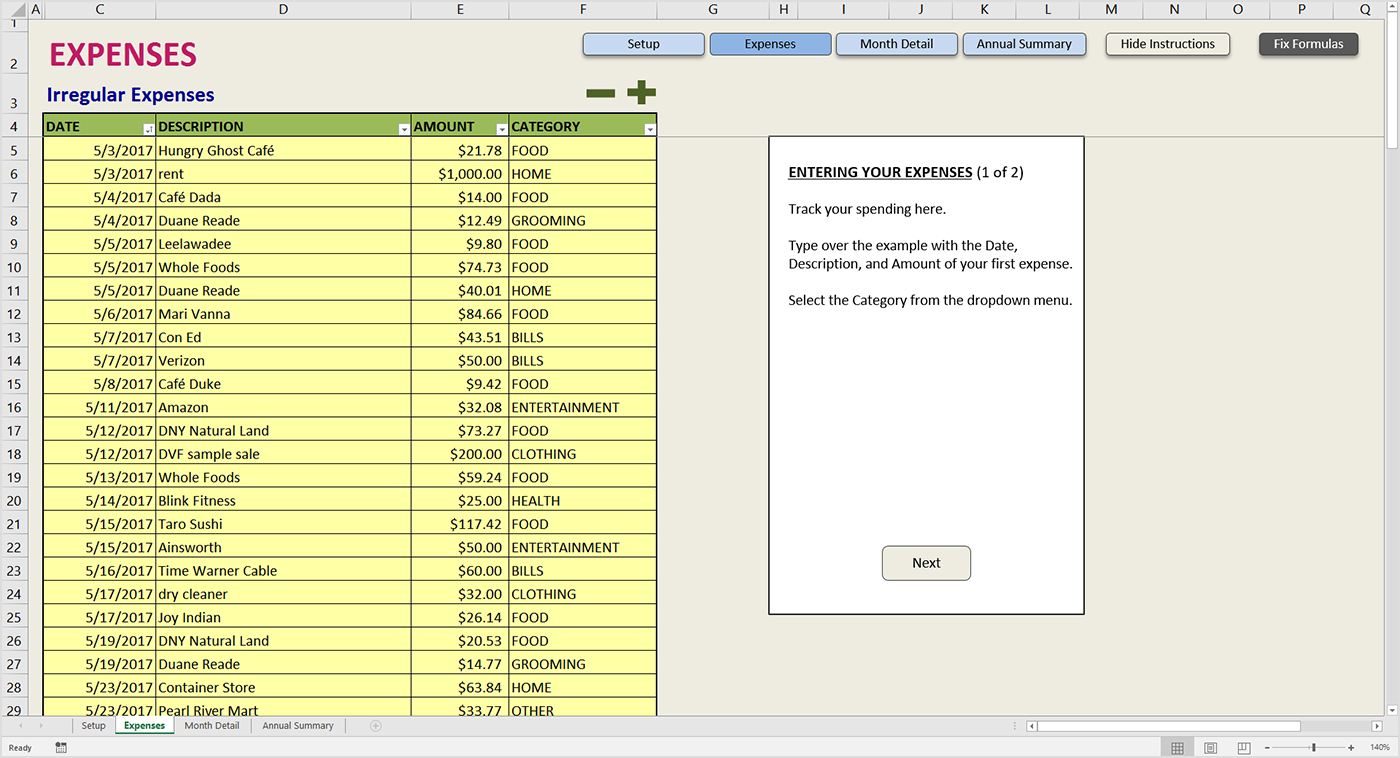Click the zoom in plus icon
This screenshot has height=758, width=1400.
1351,748
